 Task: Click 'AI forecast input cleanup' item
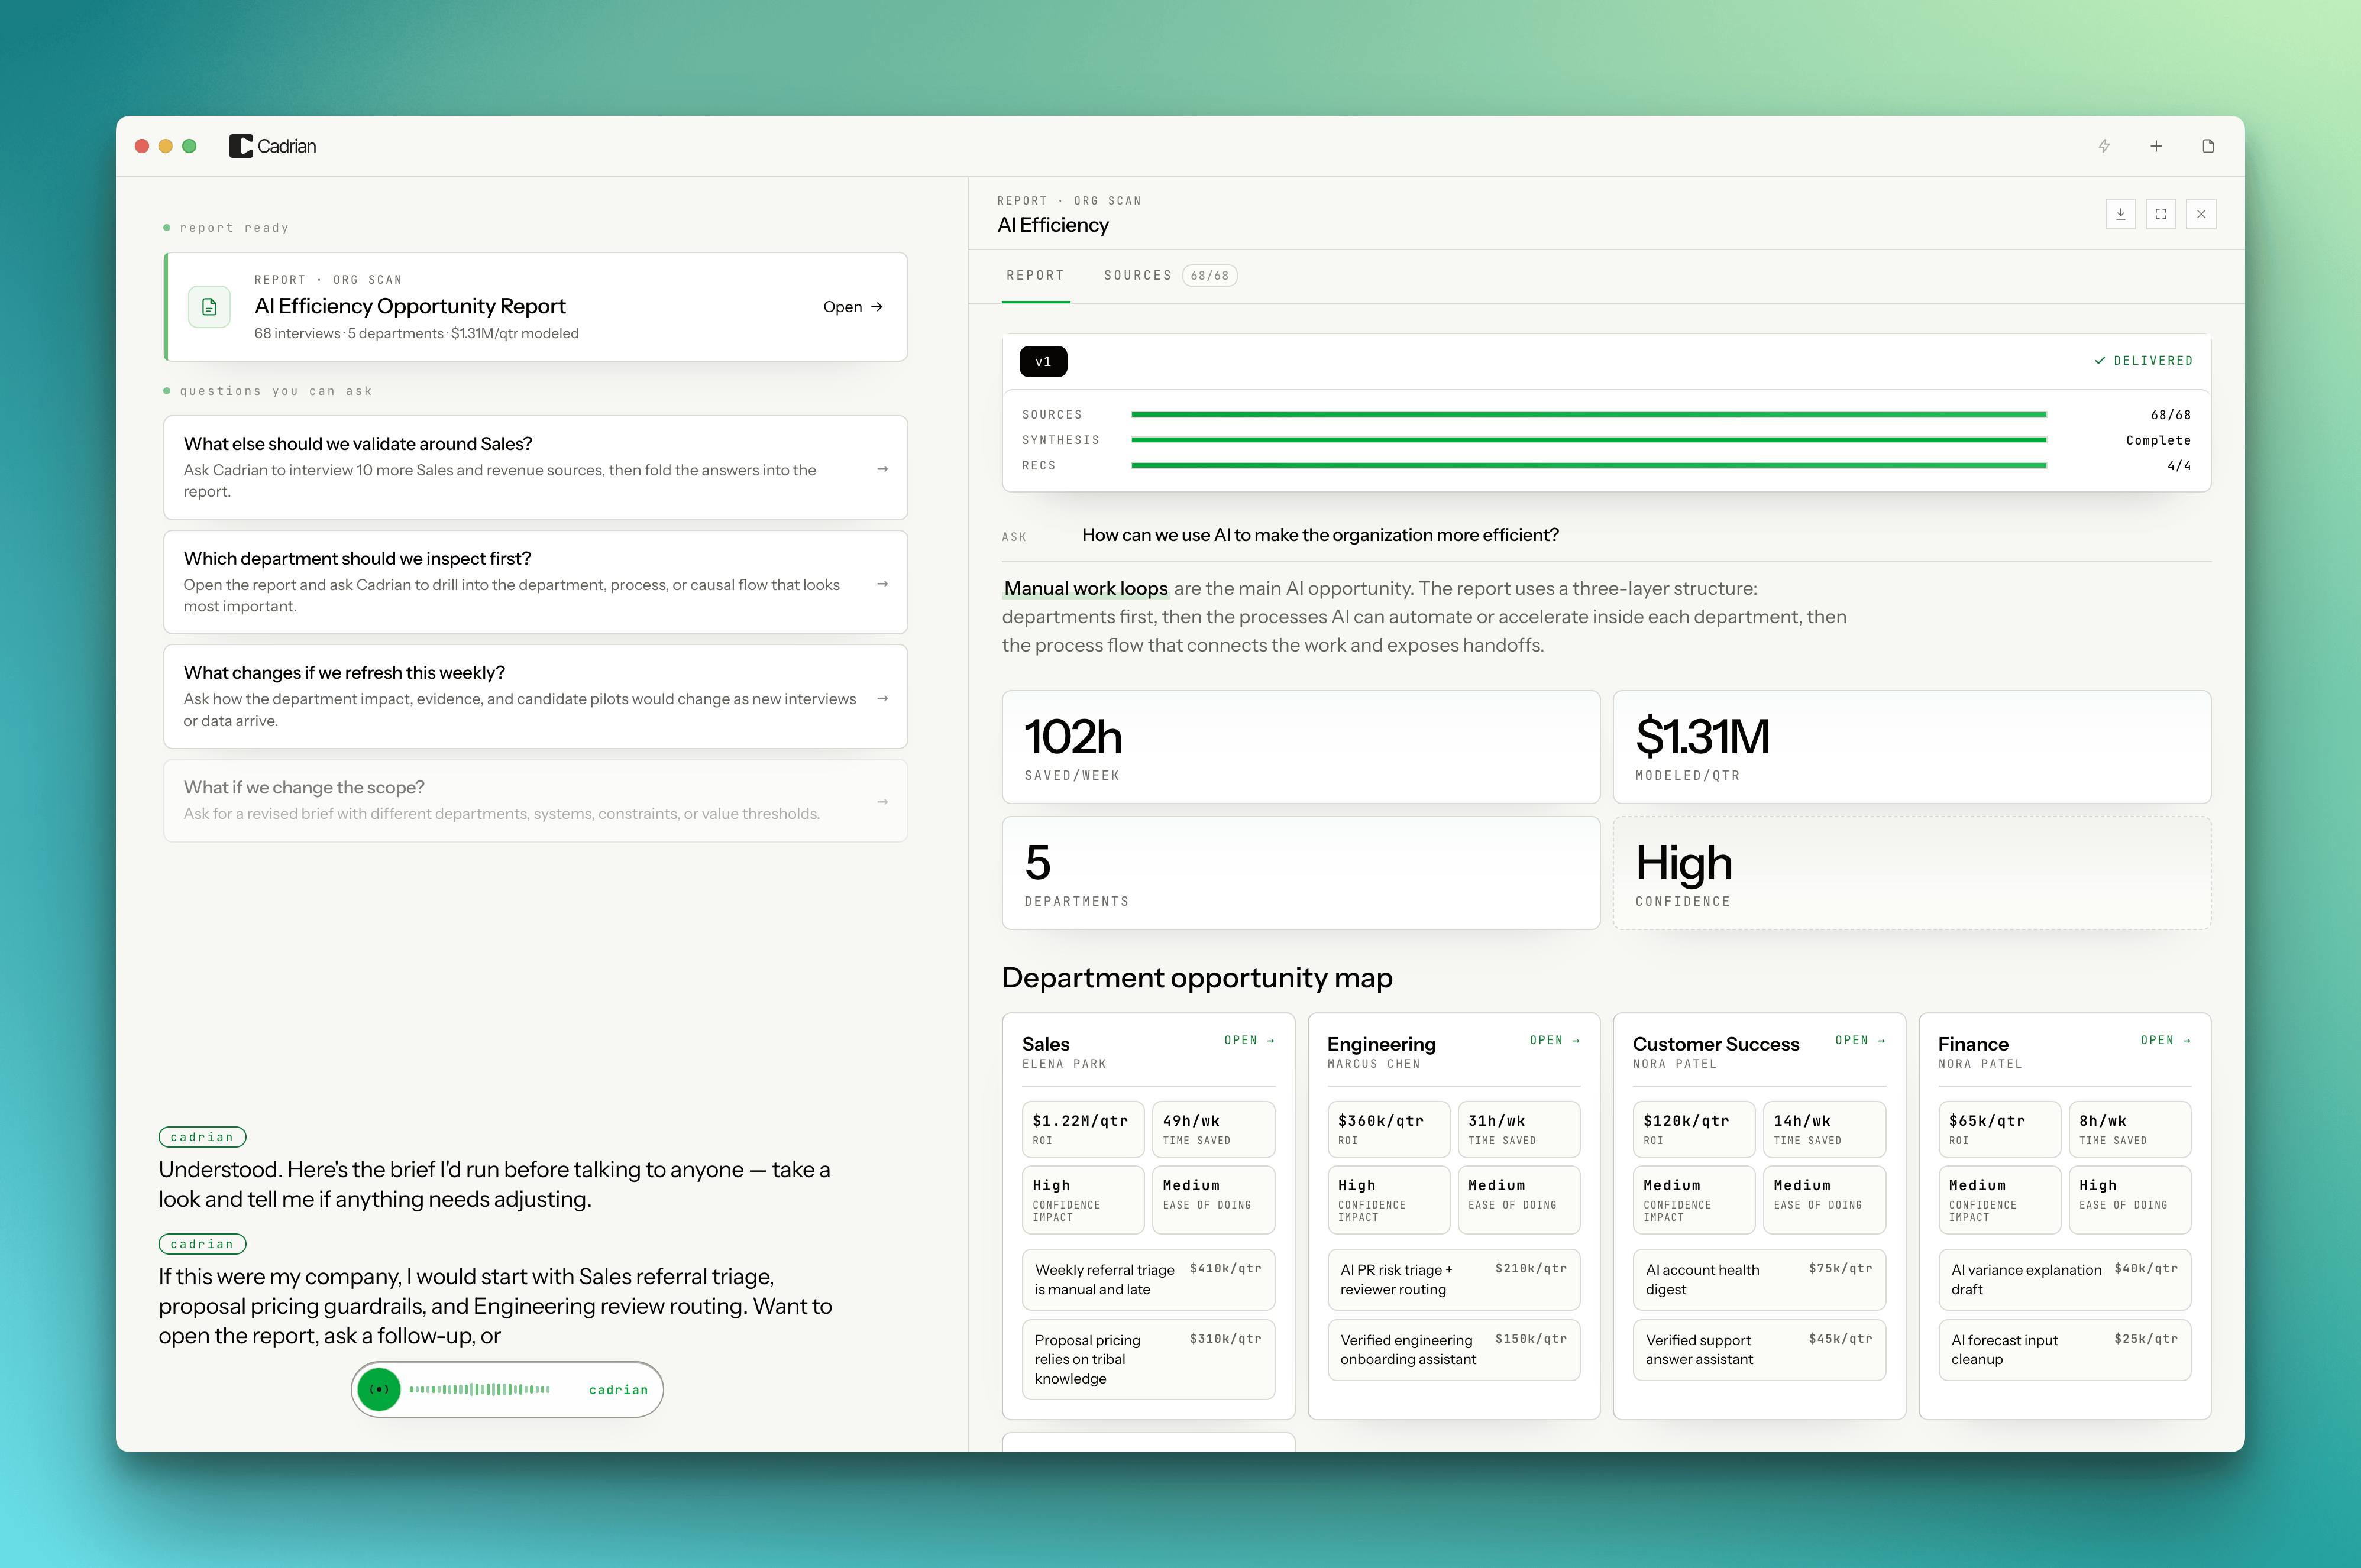pos(2064,1350)
